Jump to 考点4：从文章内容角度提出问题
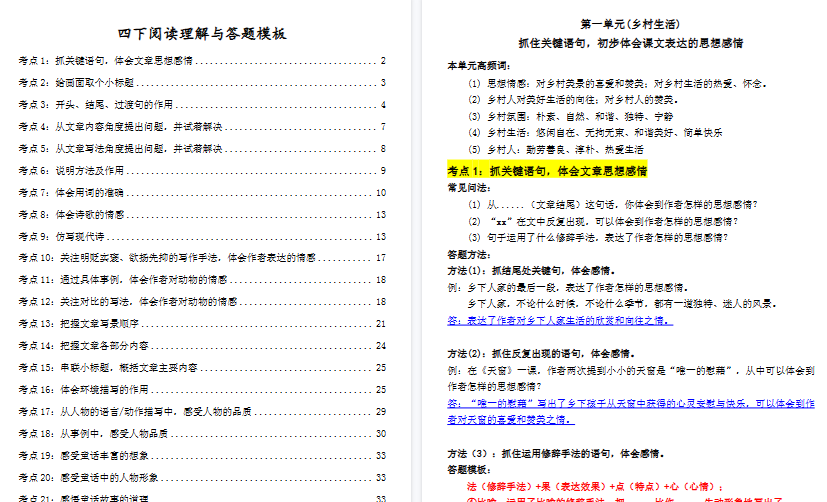The image size is (827, 502). (202, 127)
